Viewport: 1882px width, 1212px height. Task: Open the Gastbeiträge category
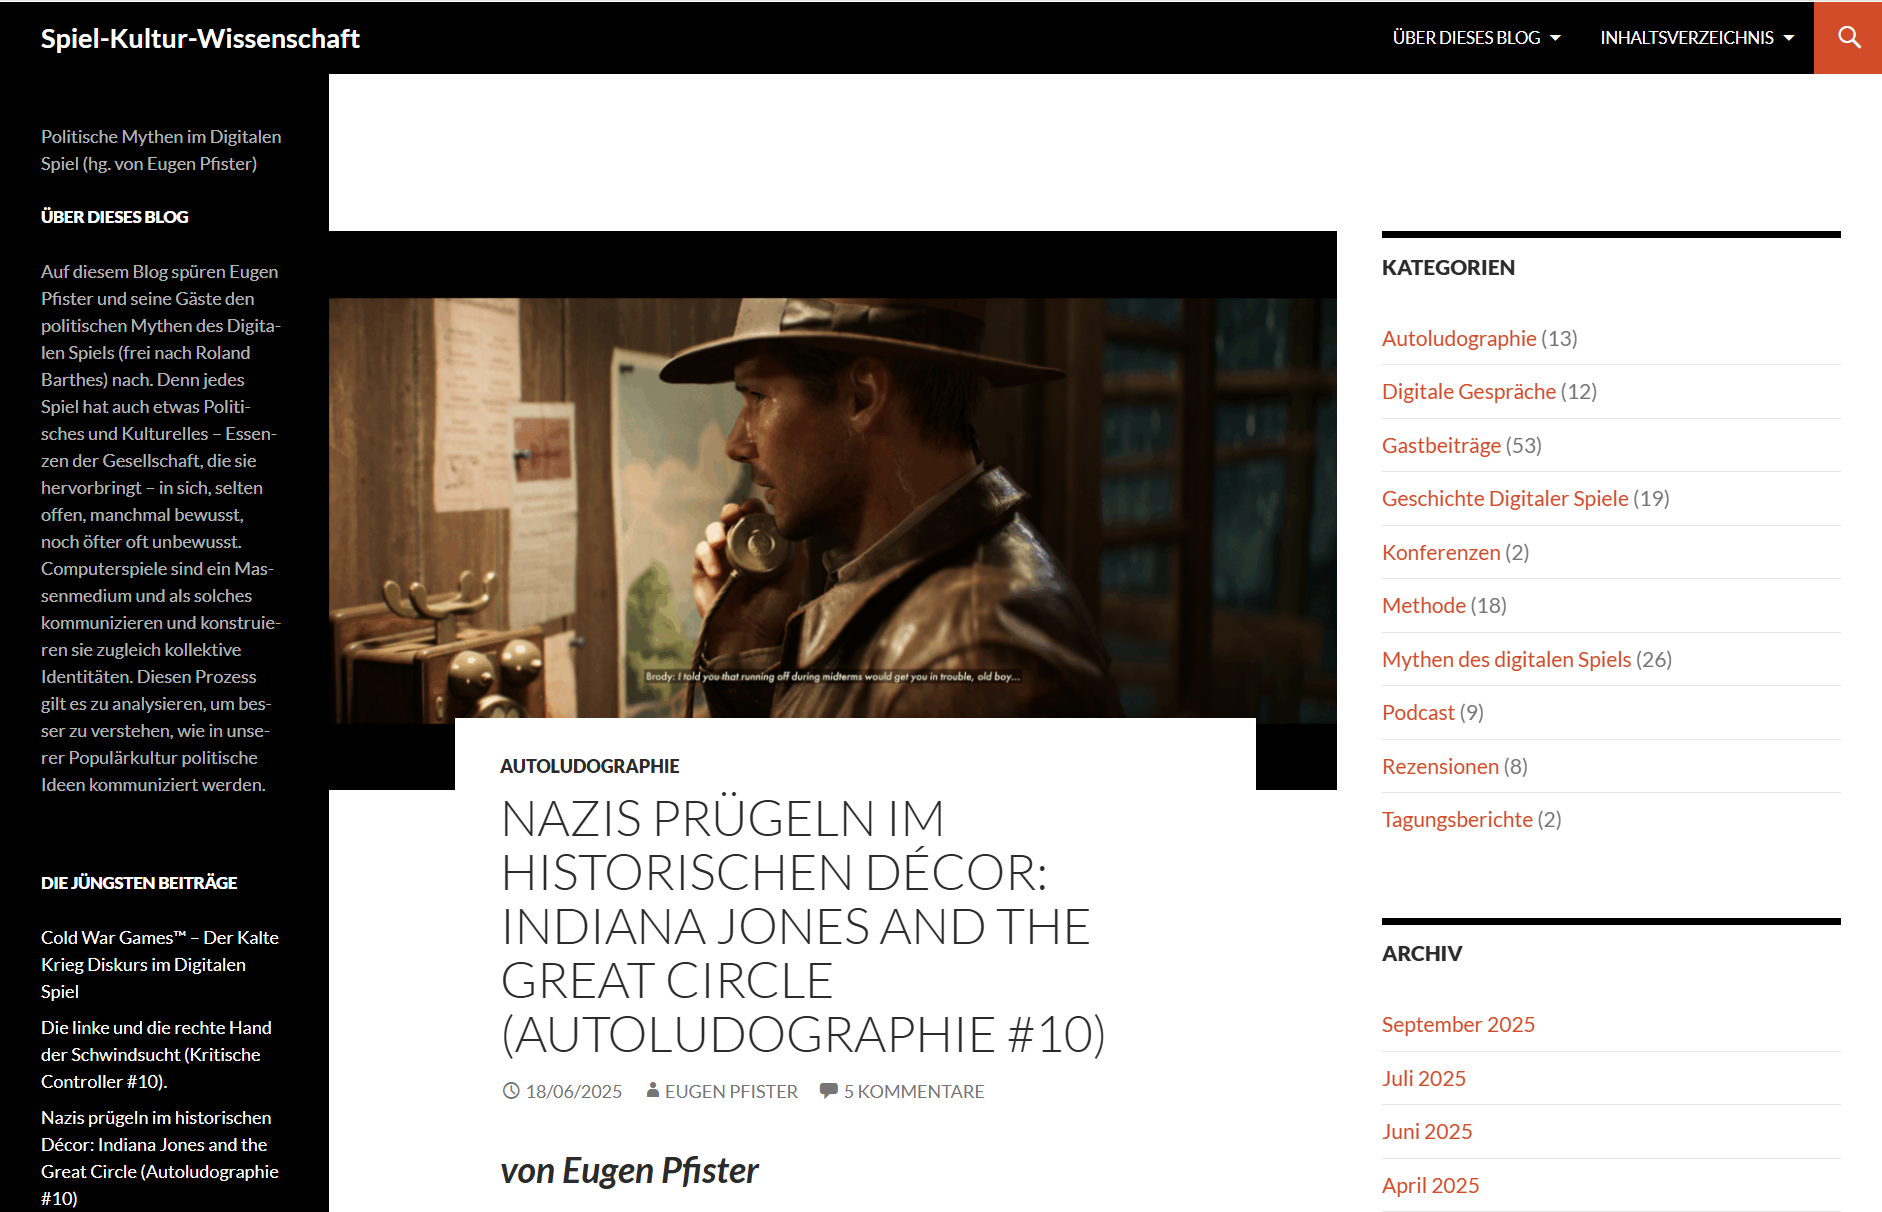pos(1440,445)
